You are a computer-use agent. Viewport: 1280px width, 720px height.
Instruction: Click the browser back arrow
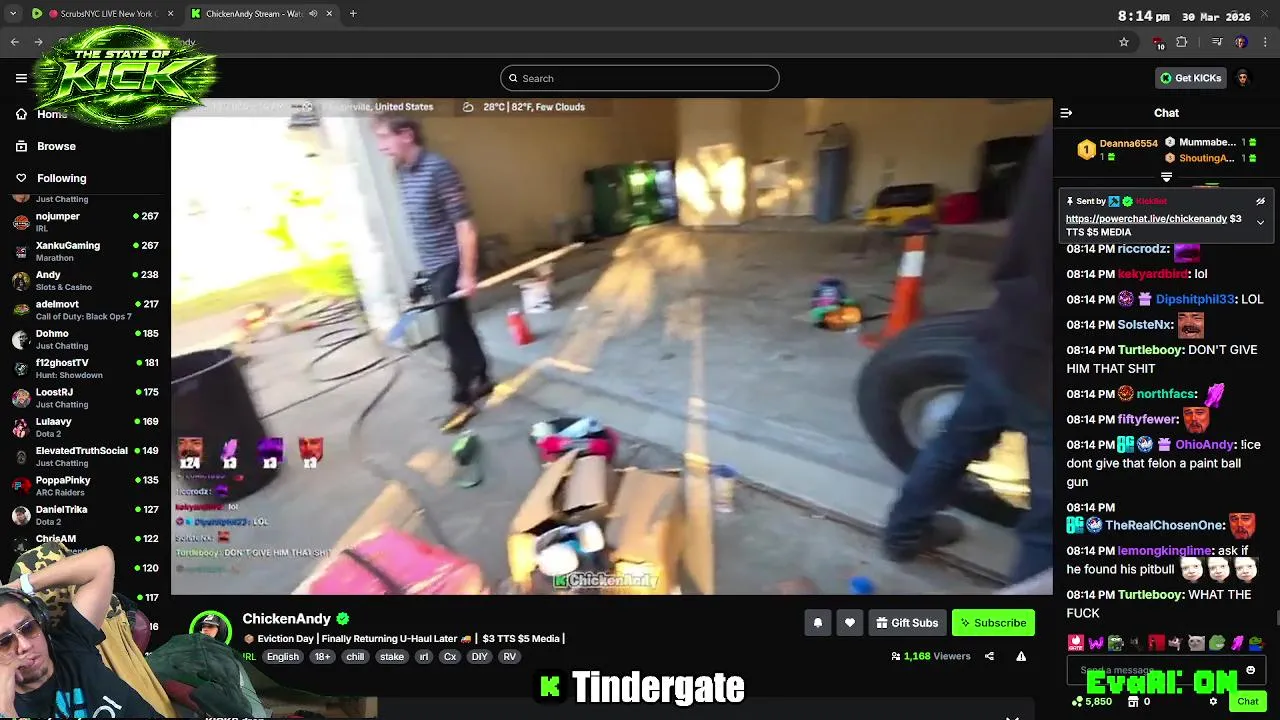(14, 42)
